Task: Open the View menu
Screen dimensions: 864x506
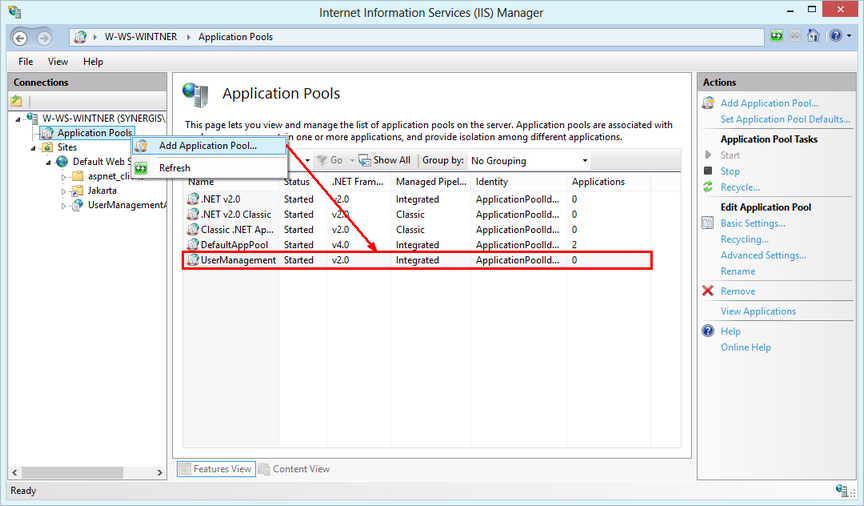Action: (x=58, y=61)
